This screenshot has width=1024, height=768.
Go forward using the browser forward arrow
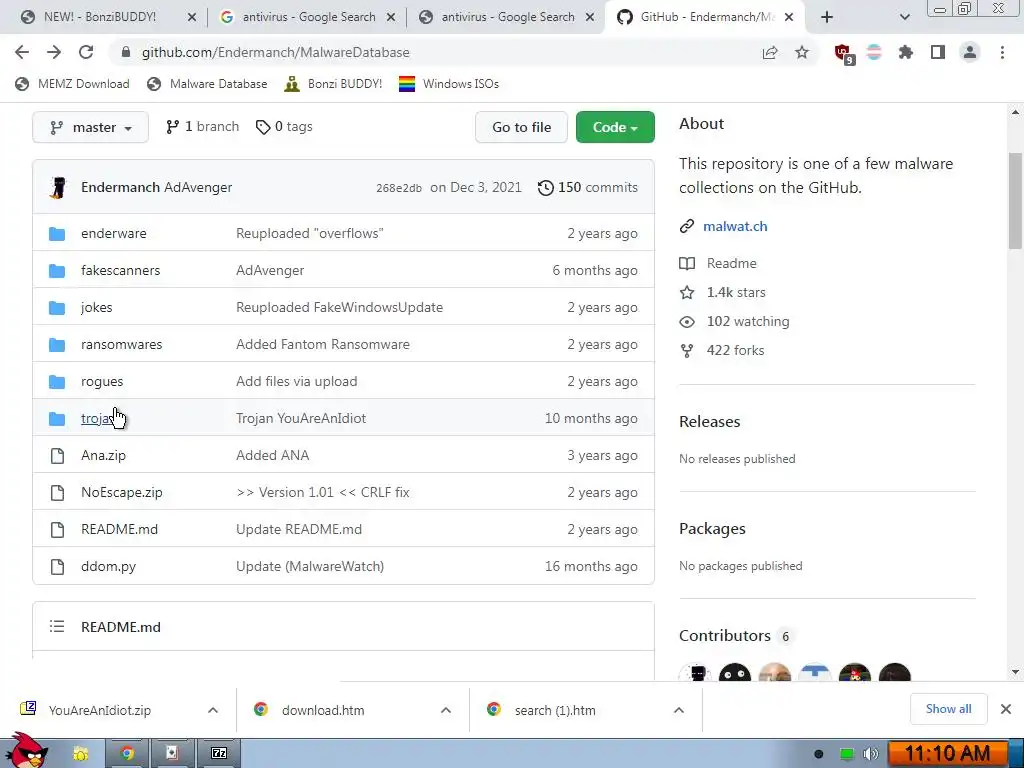pos(54,52)
